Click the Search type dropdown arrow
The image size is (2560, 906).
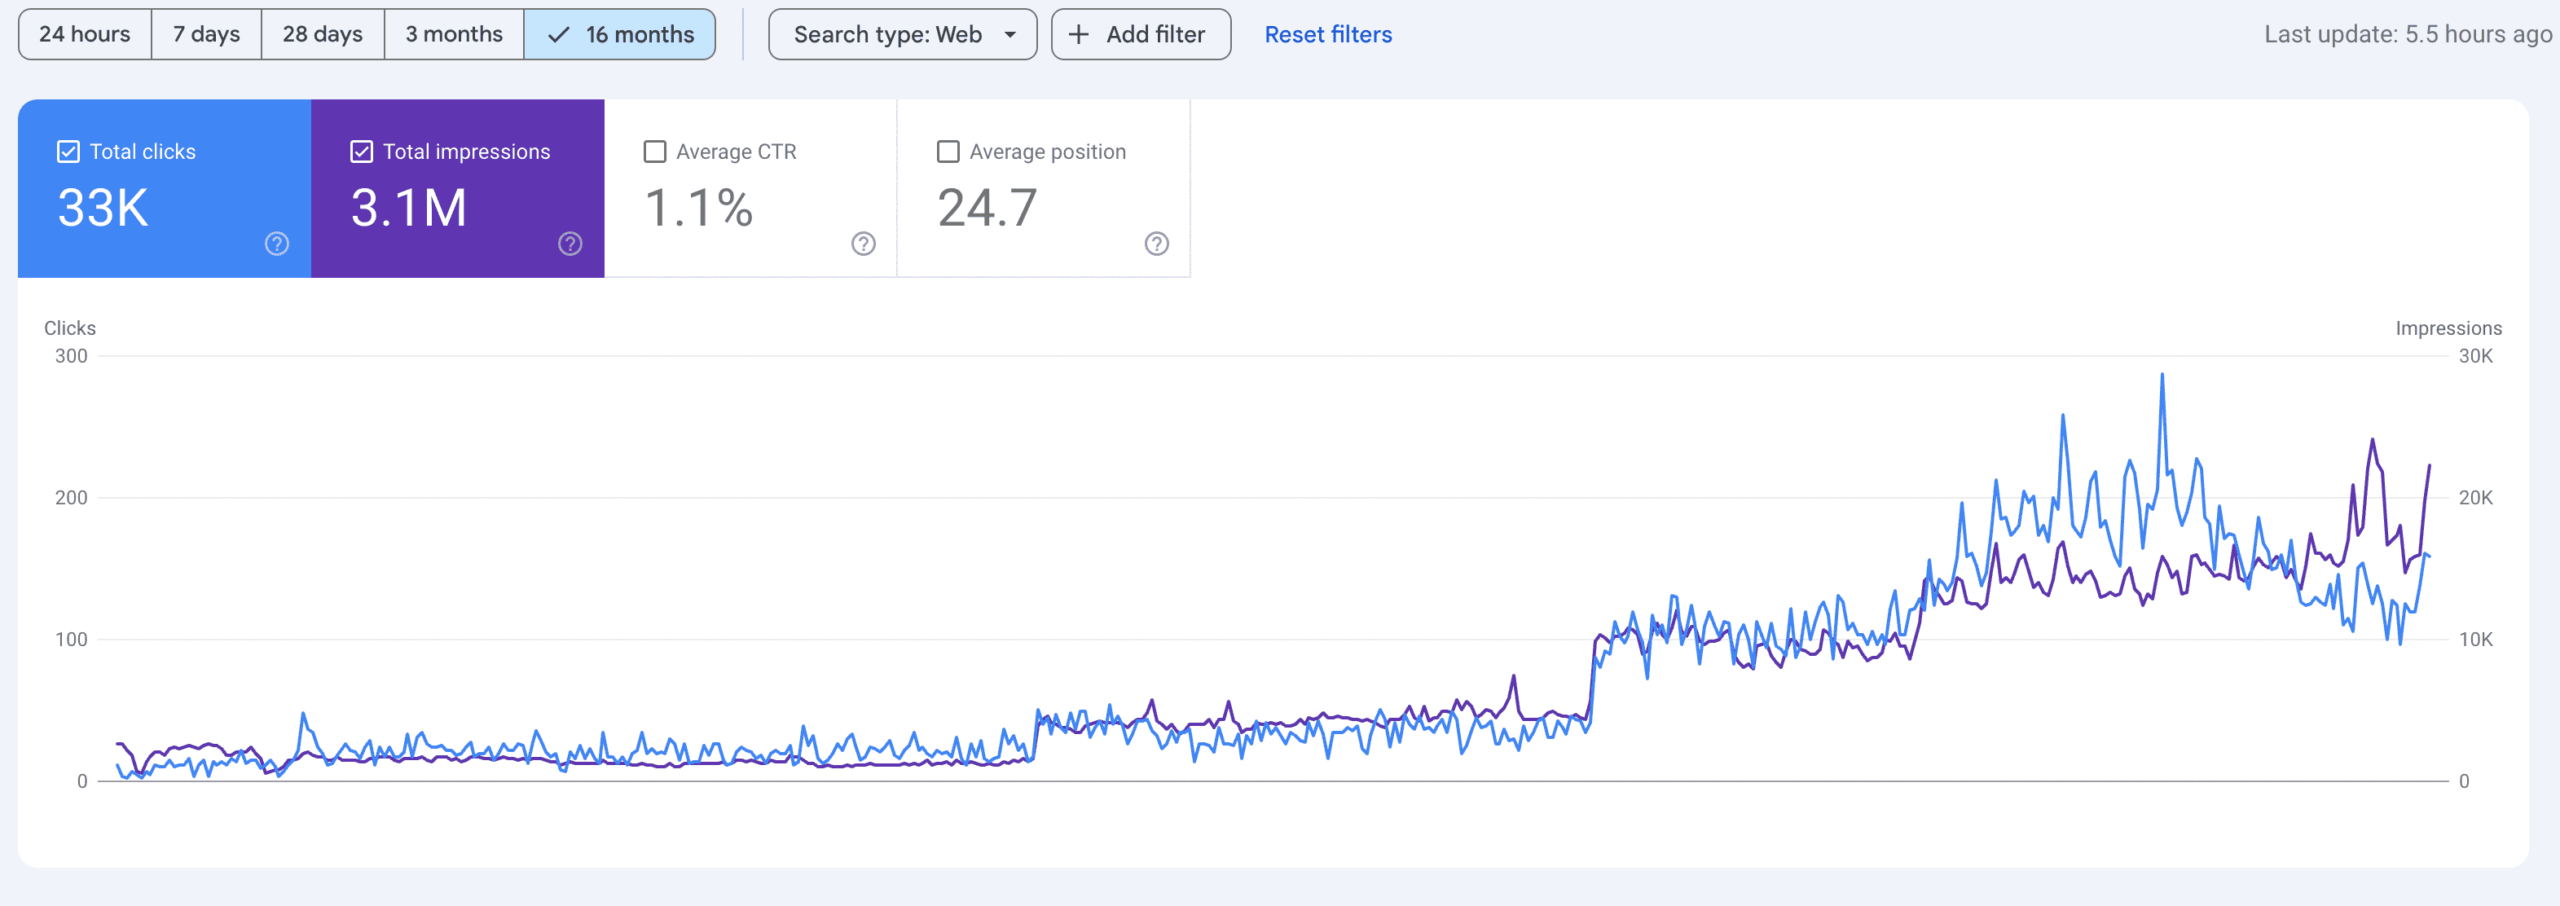click(x=1010, y=35)
